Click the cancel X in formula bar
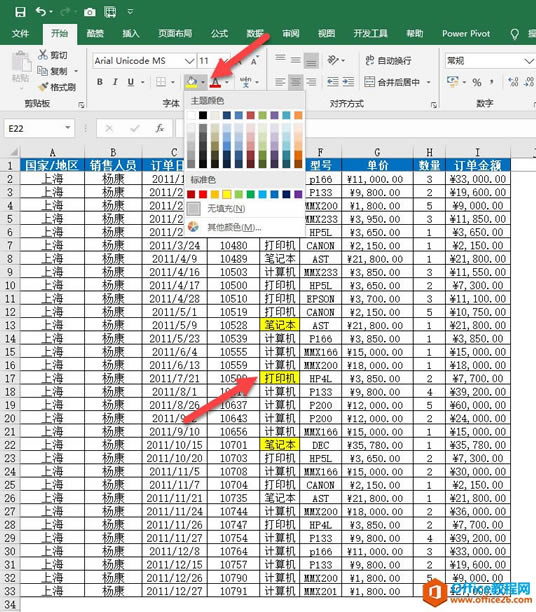Image resolution: width=536 pixels, height=612 pixels. coord(109,128)
